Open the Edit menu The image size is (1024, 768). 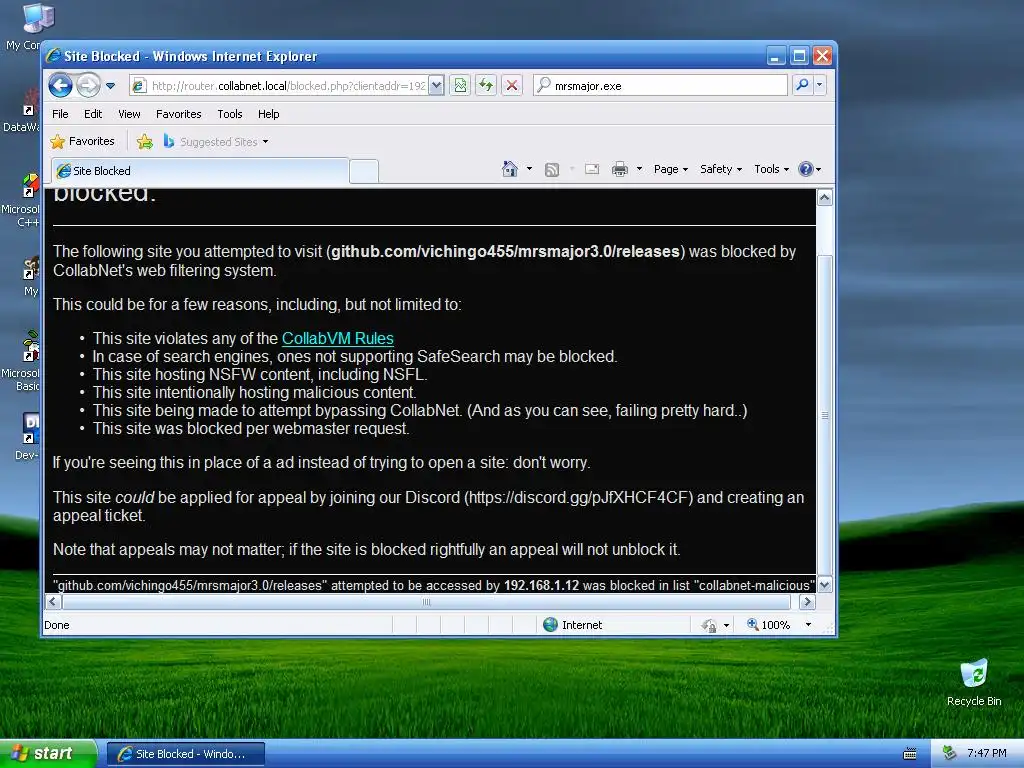(x=93, y=114)
